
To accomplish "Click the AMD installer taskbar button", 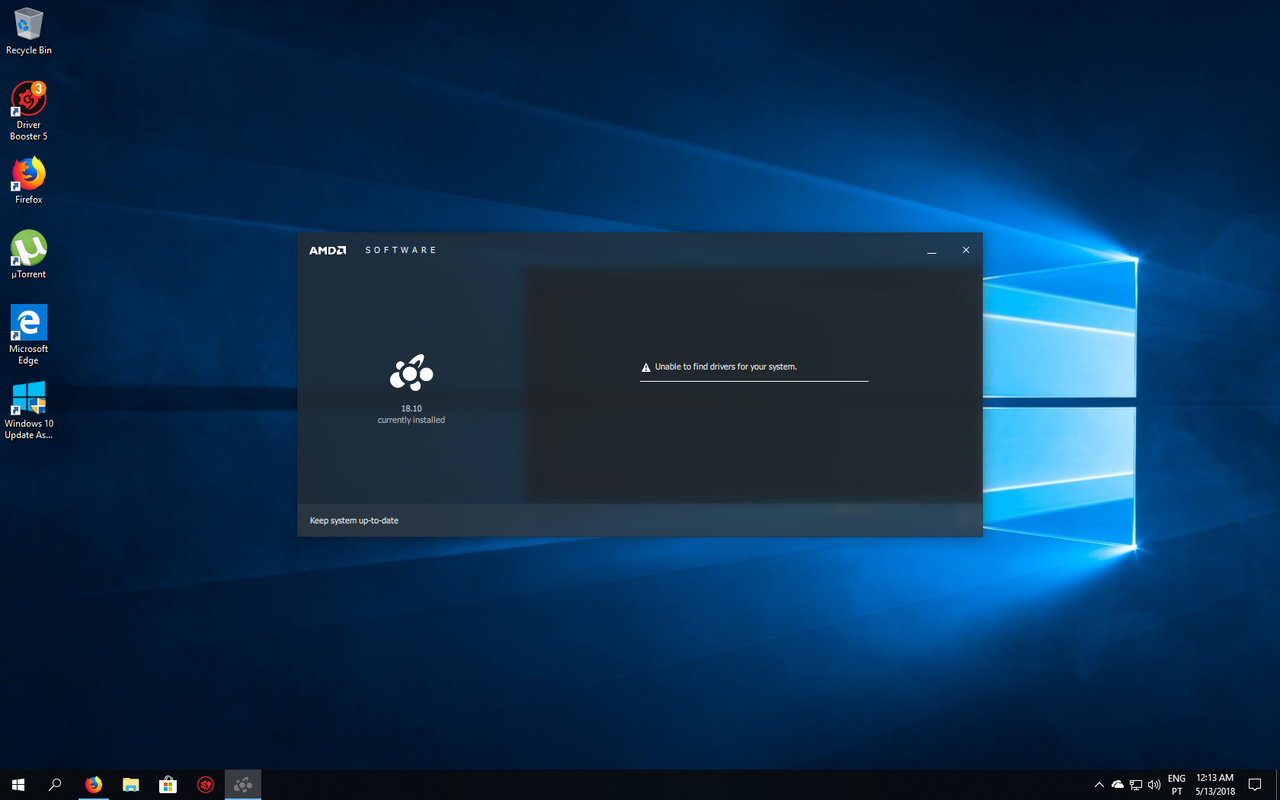I will coord(243,785).
